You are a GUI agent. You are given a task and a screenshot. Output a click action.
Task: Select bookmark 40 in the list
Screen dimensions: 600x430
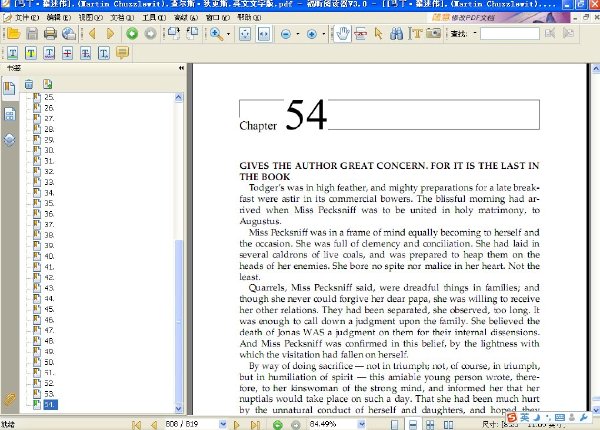(49, 256)
